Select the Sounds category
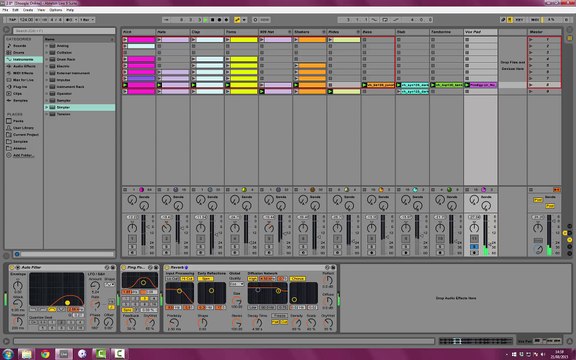The width and height of the screenshot is (576, 360). pyautogui.click(x=19, y=46)
